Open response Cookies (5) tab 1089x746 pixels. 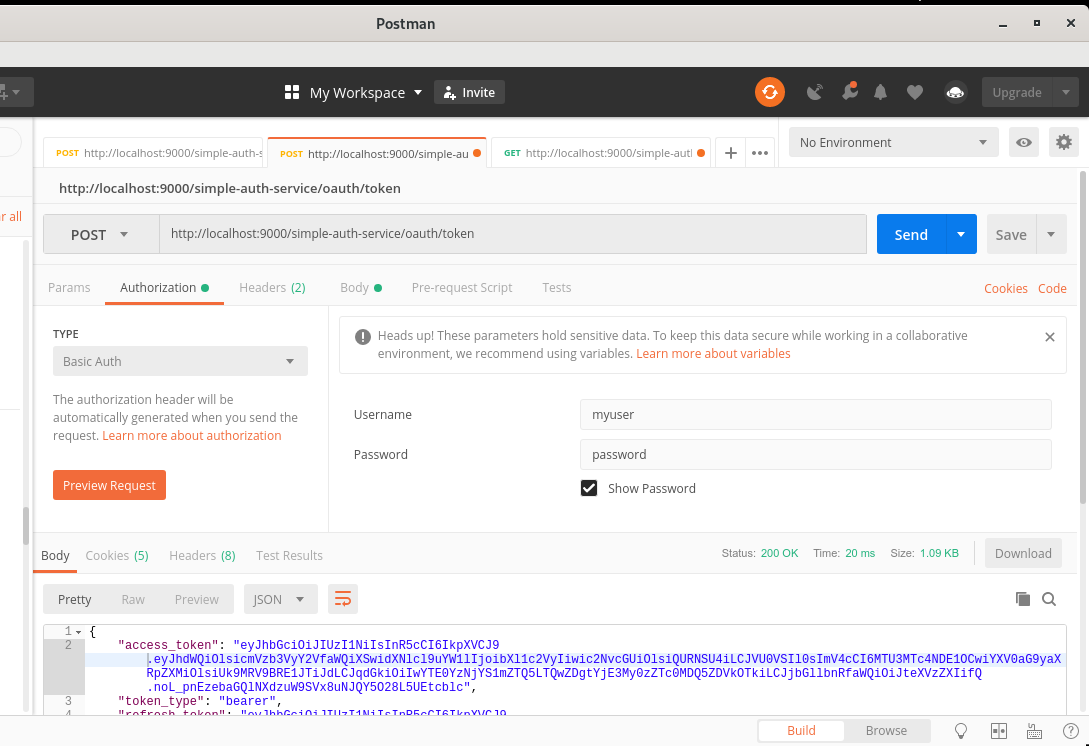pyautogui.click(x=117, y=556)
